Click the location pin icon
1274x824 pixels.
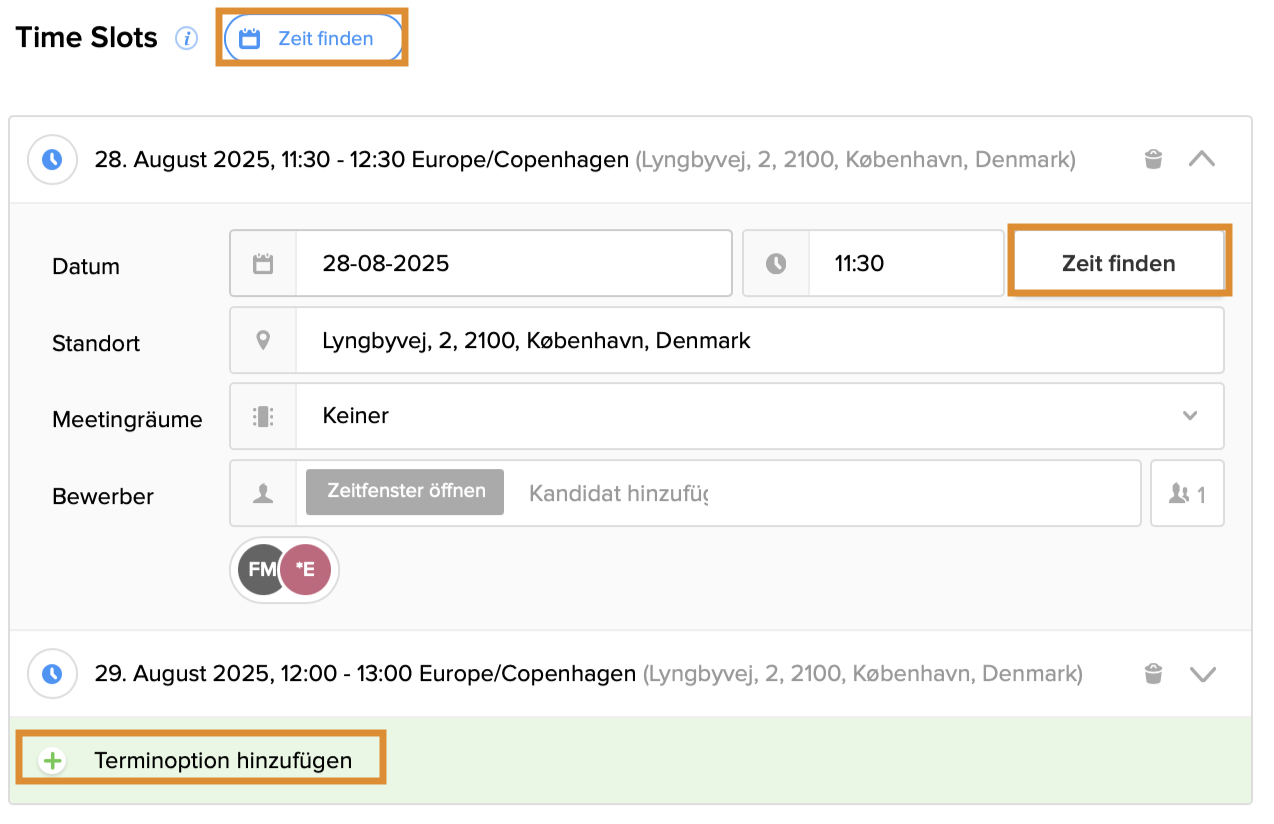263,341
